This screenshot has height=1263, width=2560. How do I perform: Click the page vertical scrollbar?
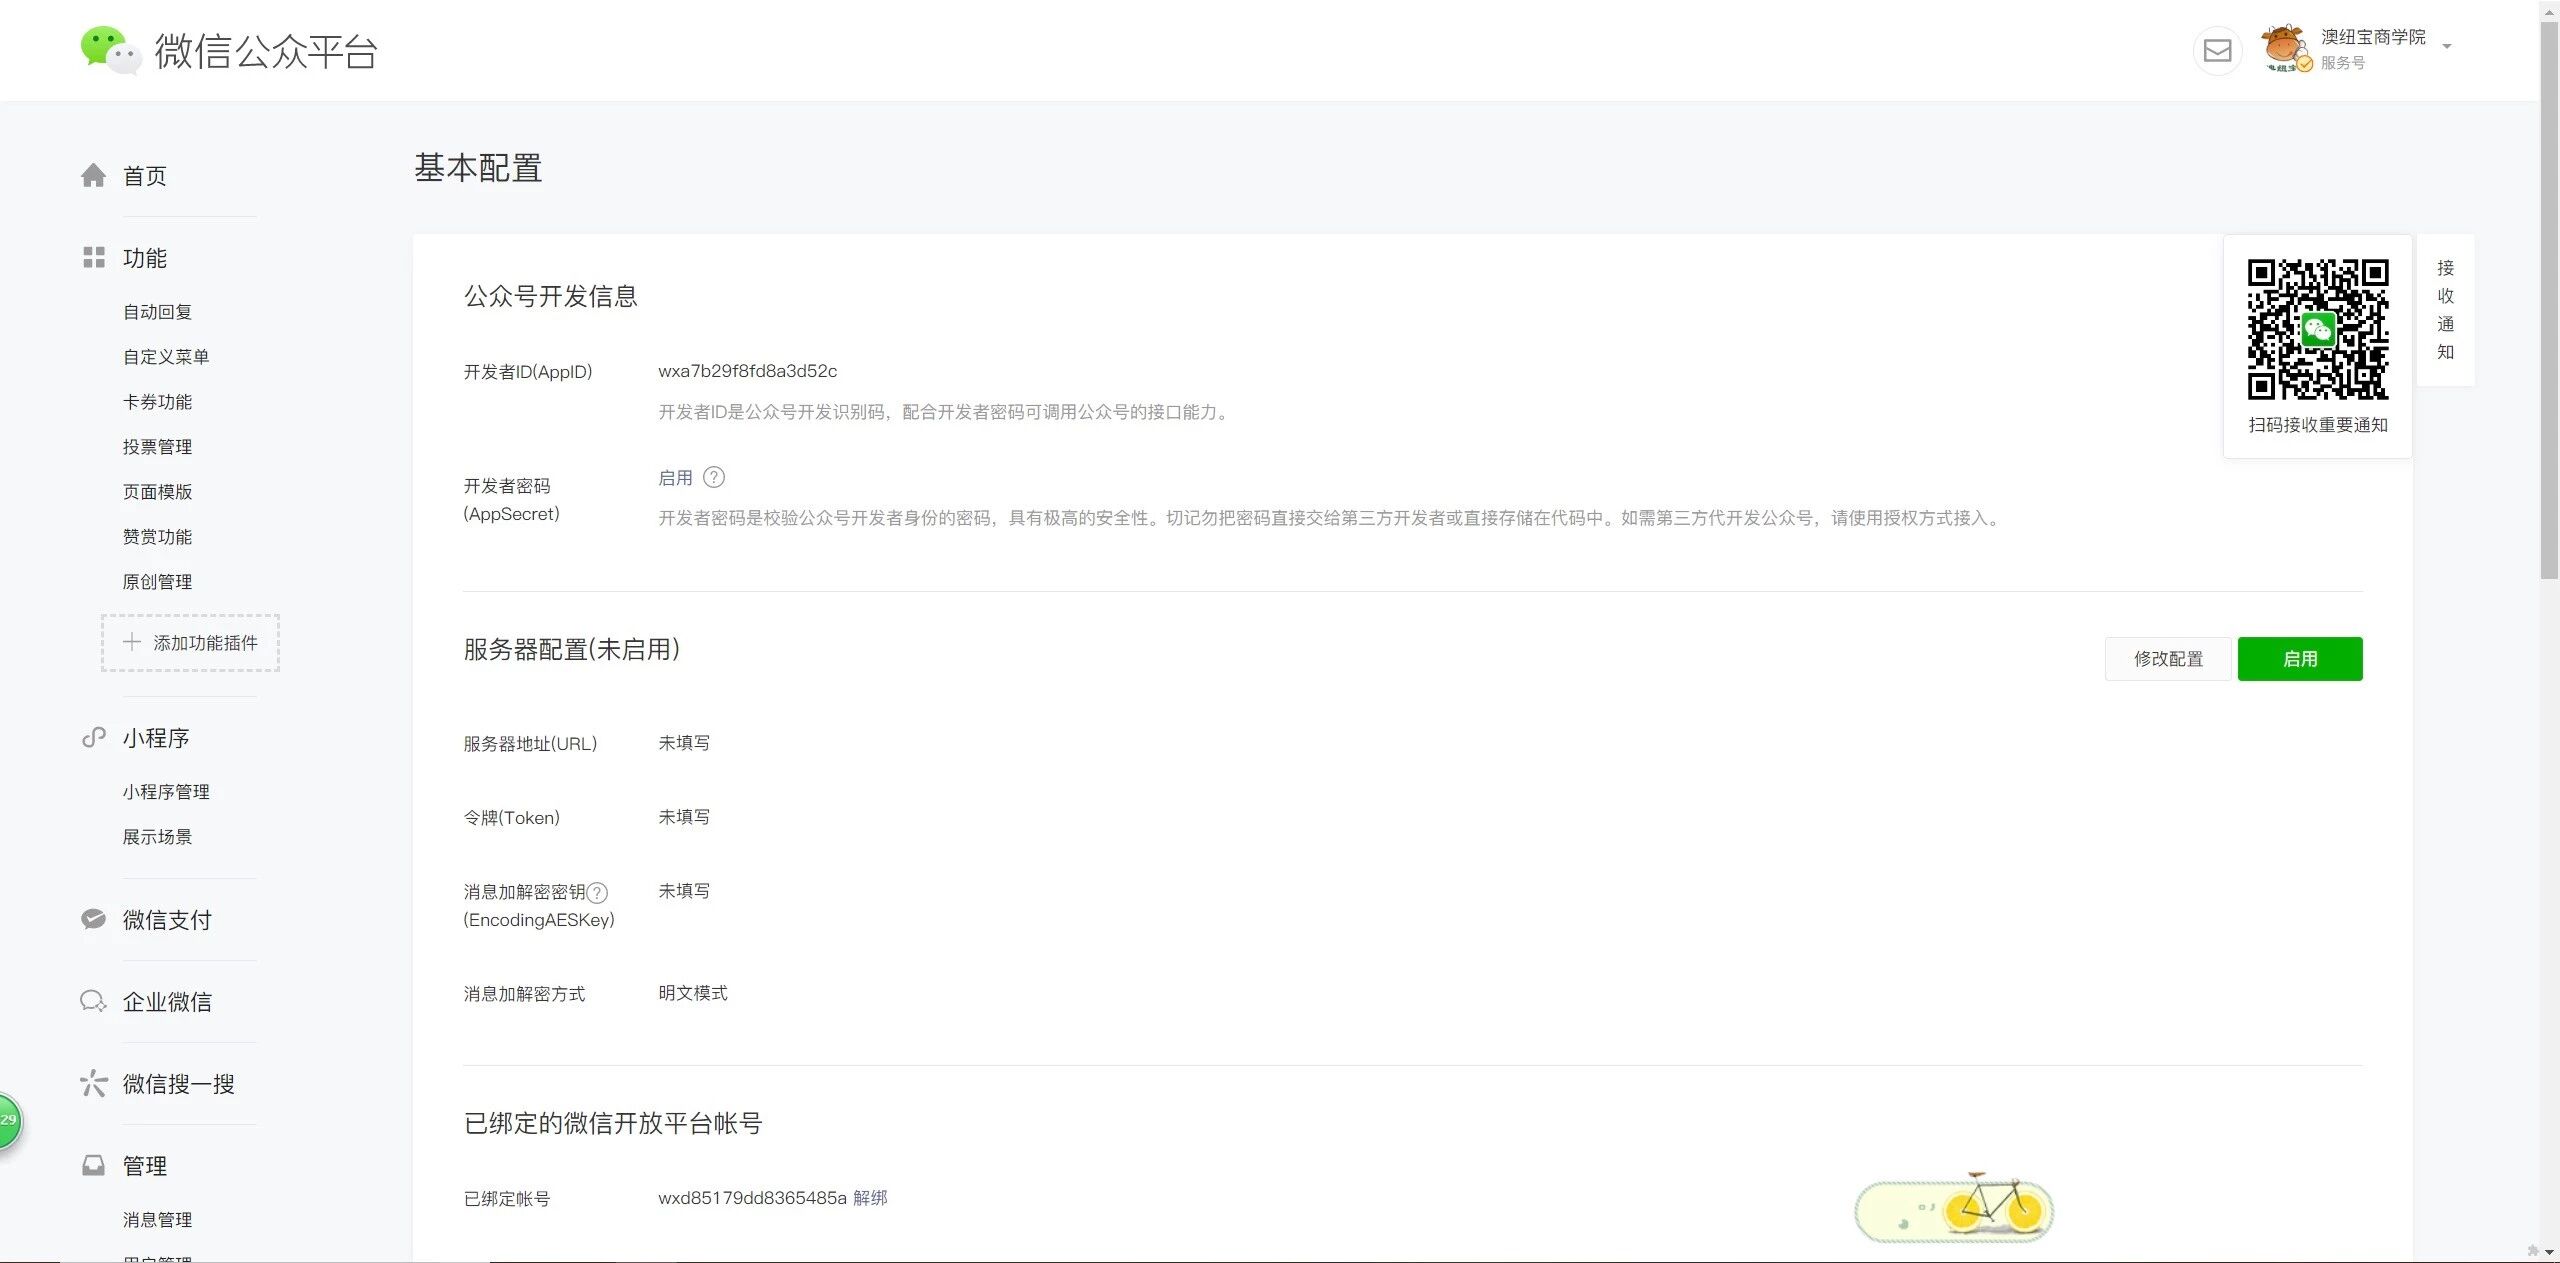click(2549, 300)
